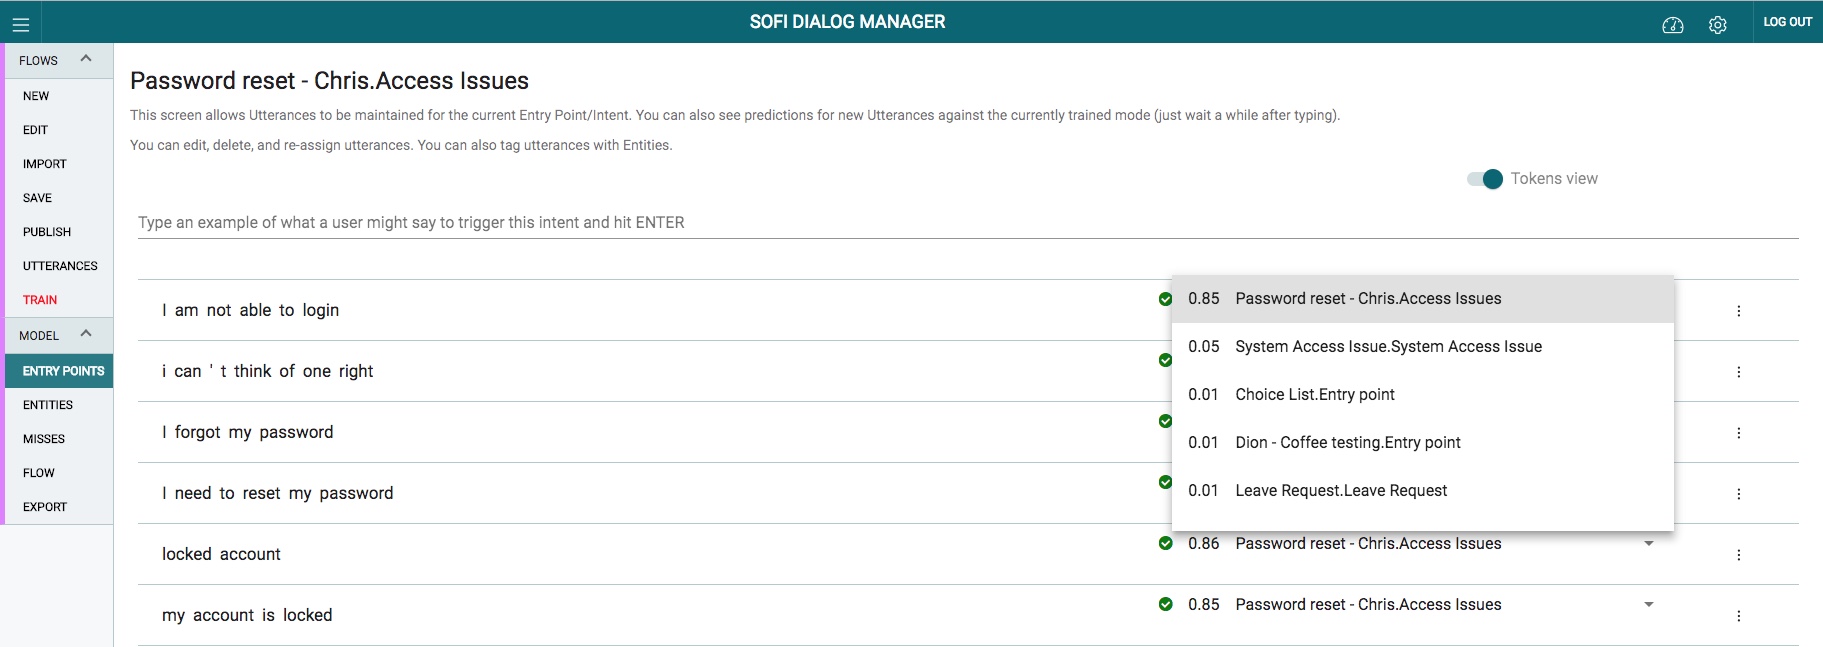Click green check icon for 'my account is locked'

[x=1165, y=604]
